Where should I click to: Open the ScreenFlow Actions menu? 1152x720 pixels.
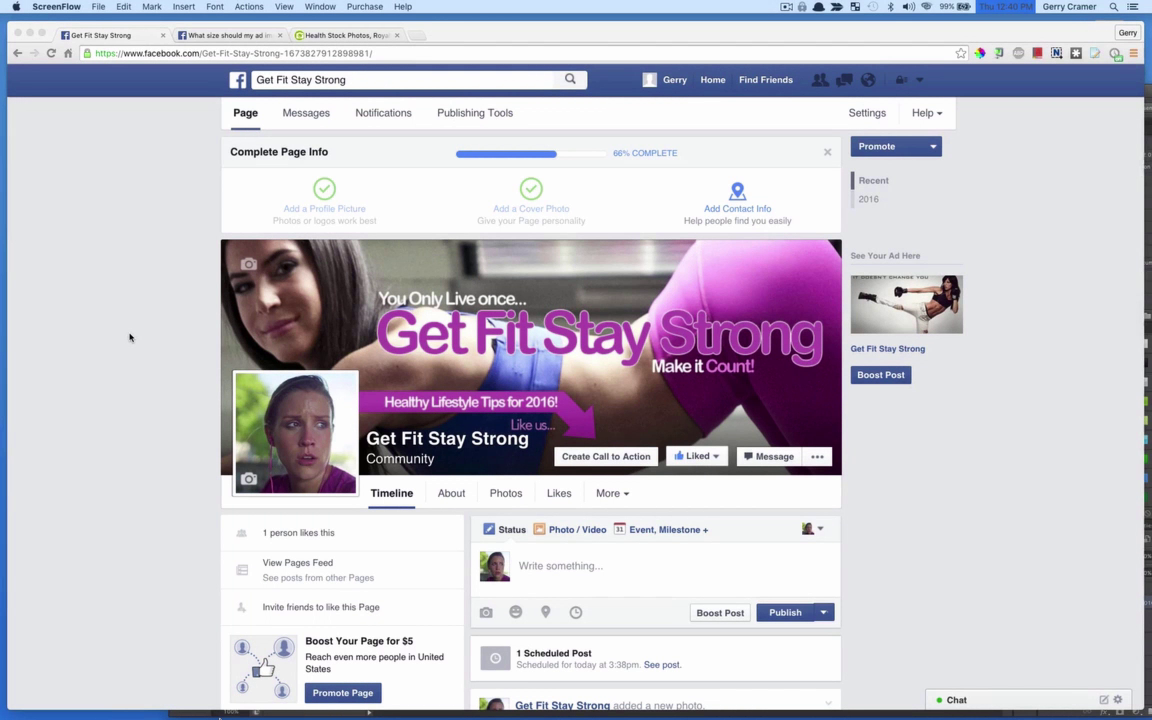[248, 7]
